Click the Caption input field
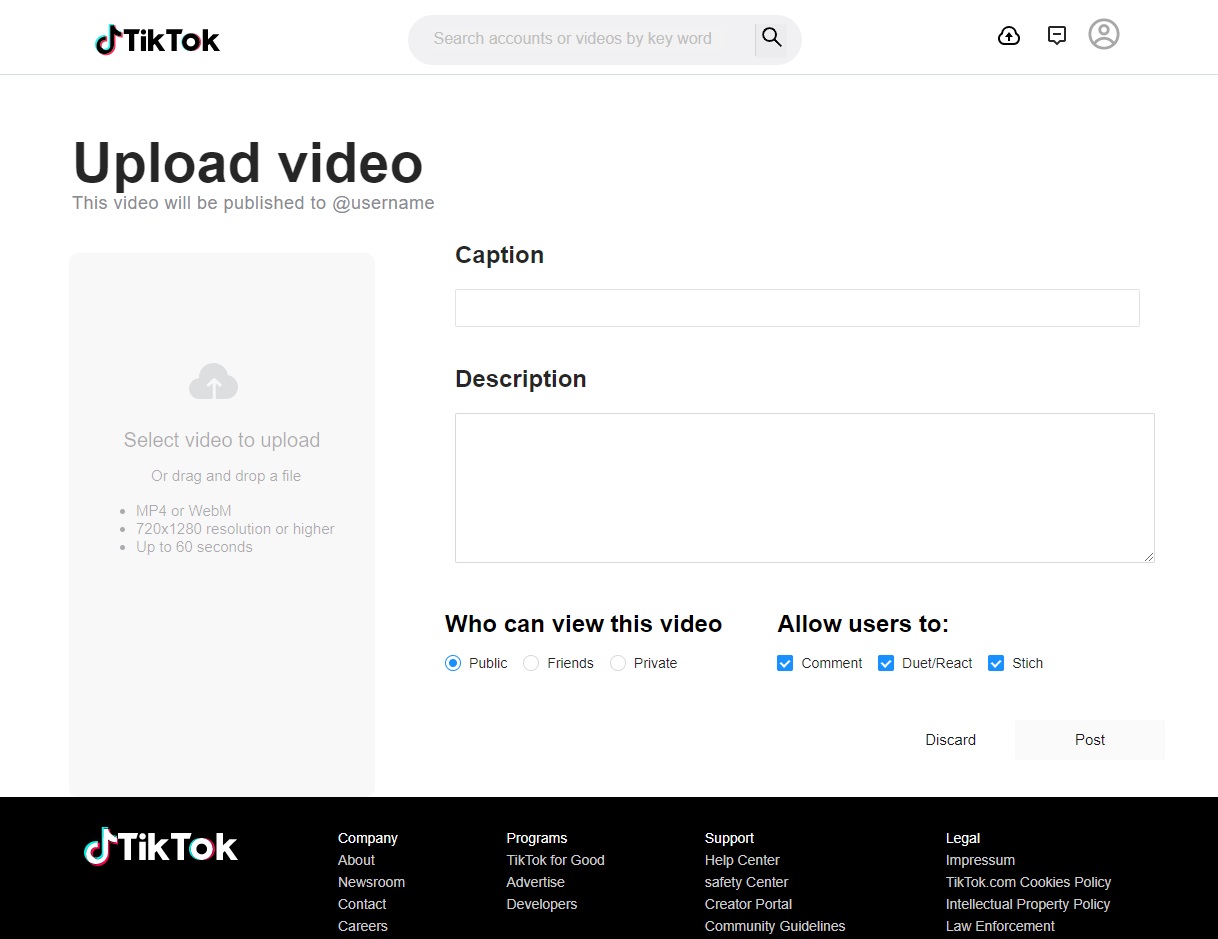The width and height of the screenshot is (1218, 939). click(x=797, y=308)
